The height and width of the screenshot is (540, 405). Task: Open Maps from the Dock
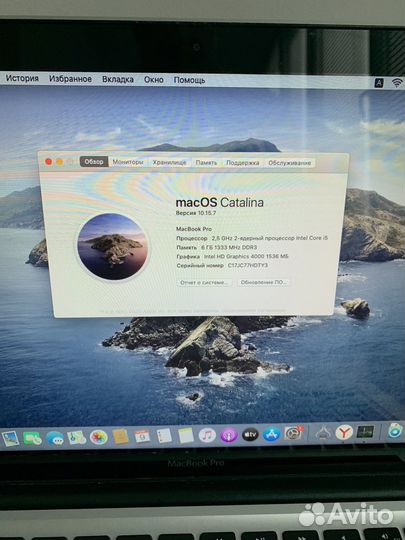tap(76, 438)
